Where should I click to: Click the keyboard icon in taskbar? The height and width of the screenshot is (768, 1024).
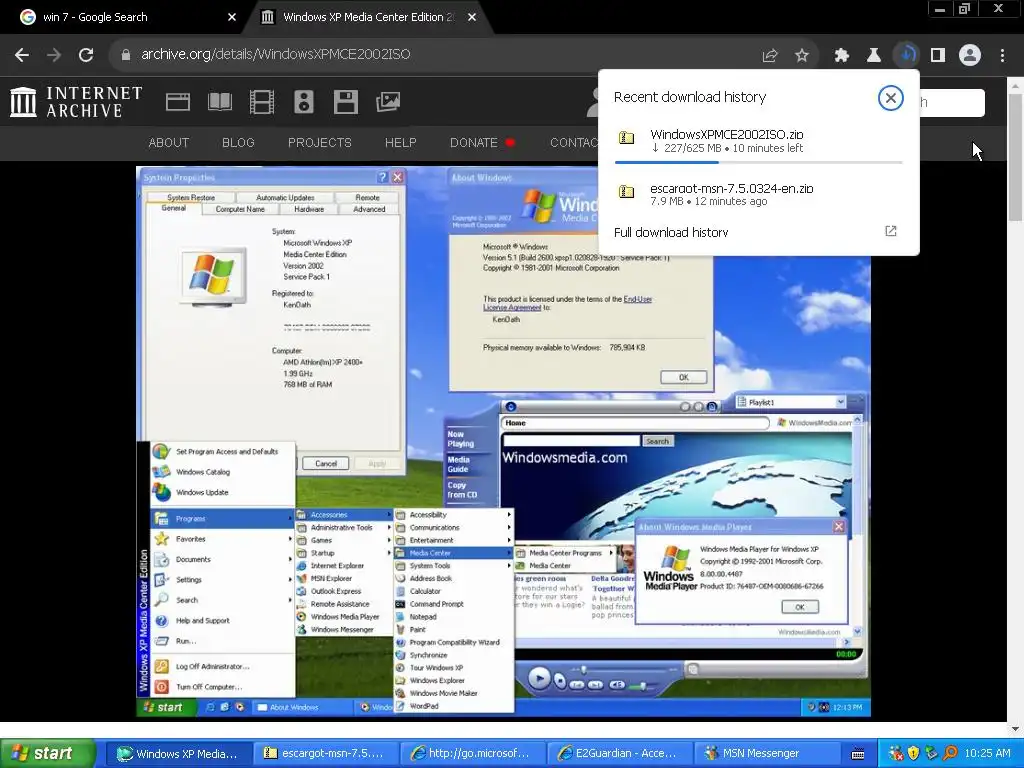(858, 754)
